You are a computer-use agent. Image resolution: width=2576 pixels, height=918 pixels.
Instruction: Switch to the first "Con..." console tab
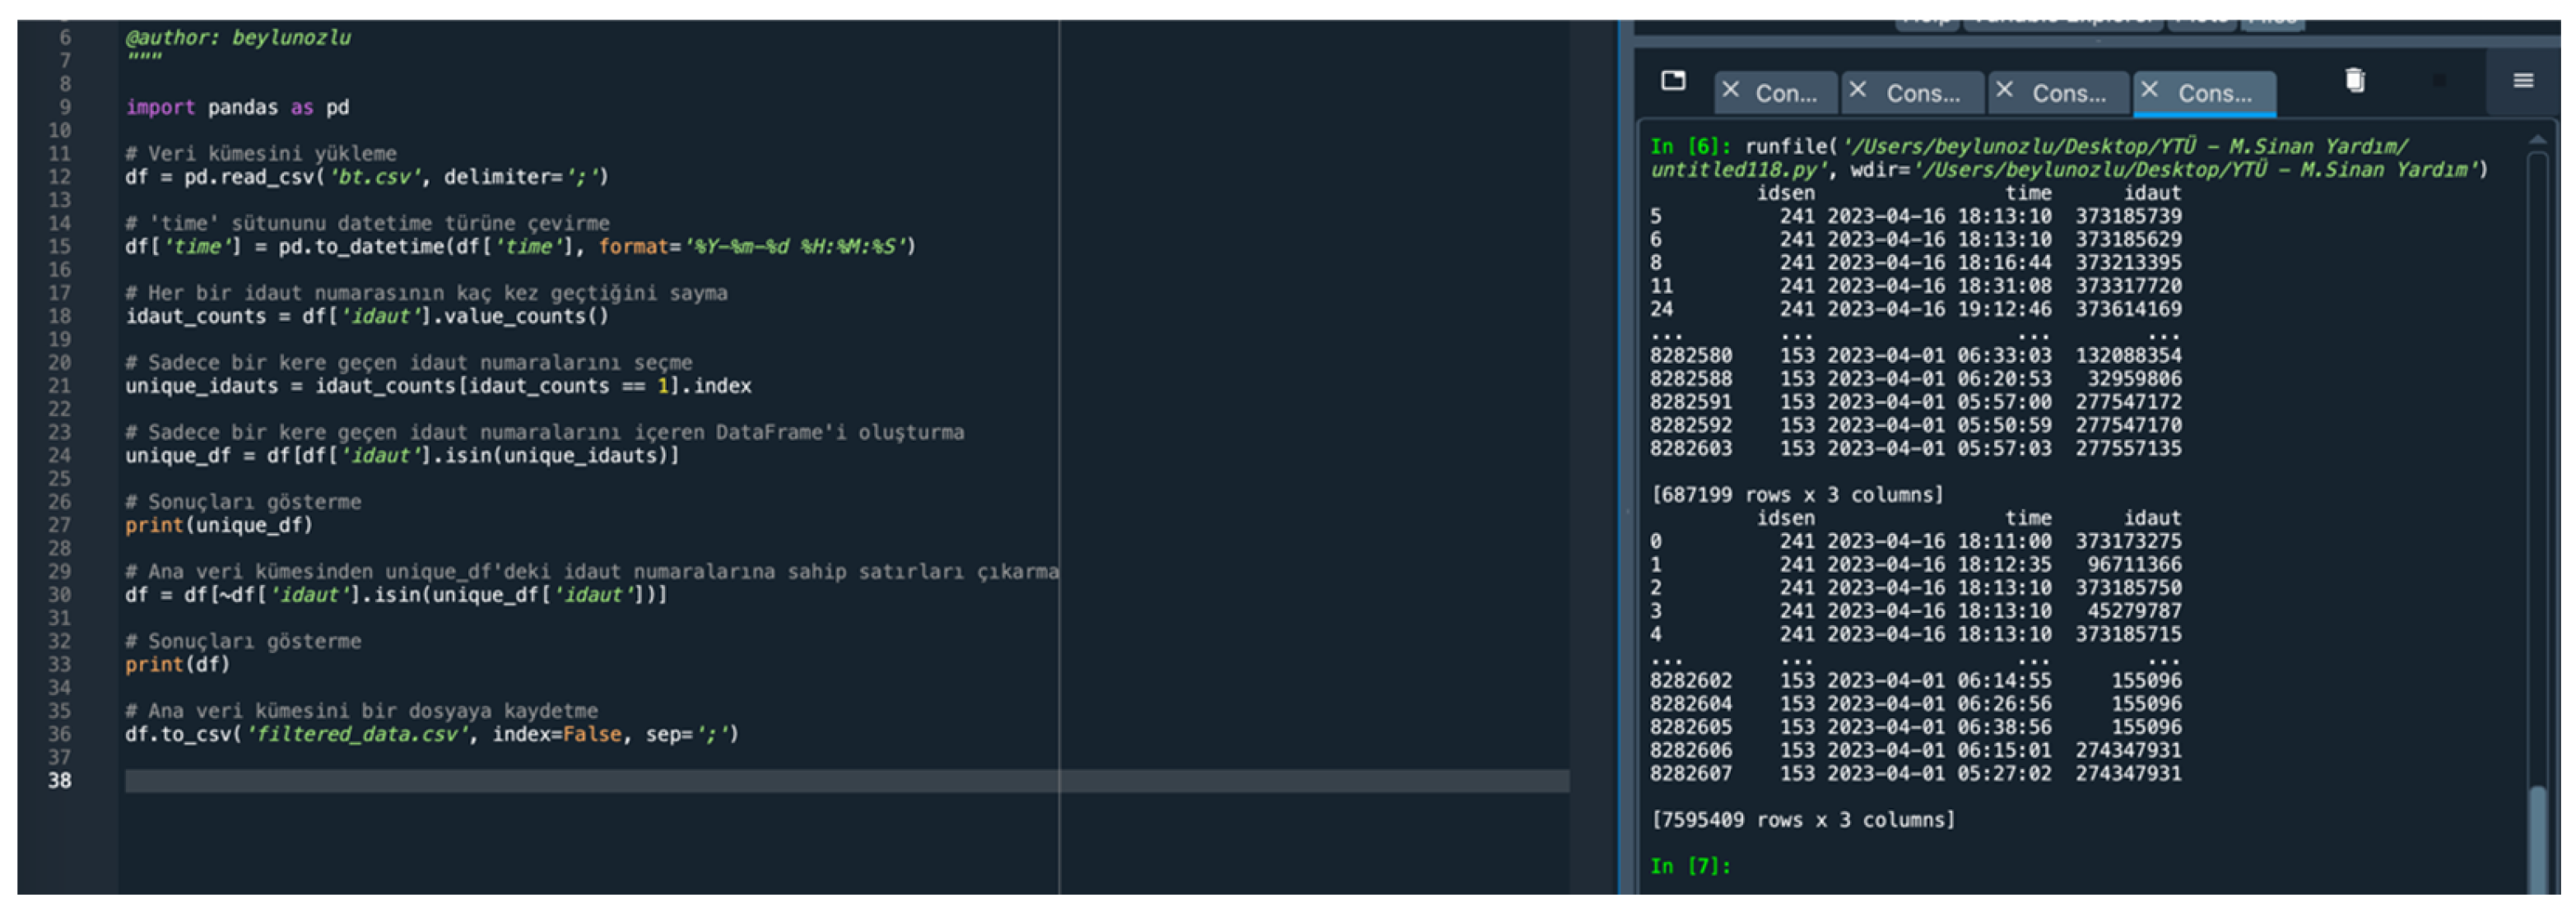click(1786, 94)
